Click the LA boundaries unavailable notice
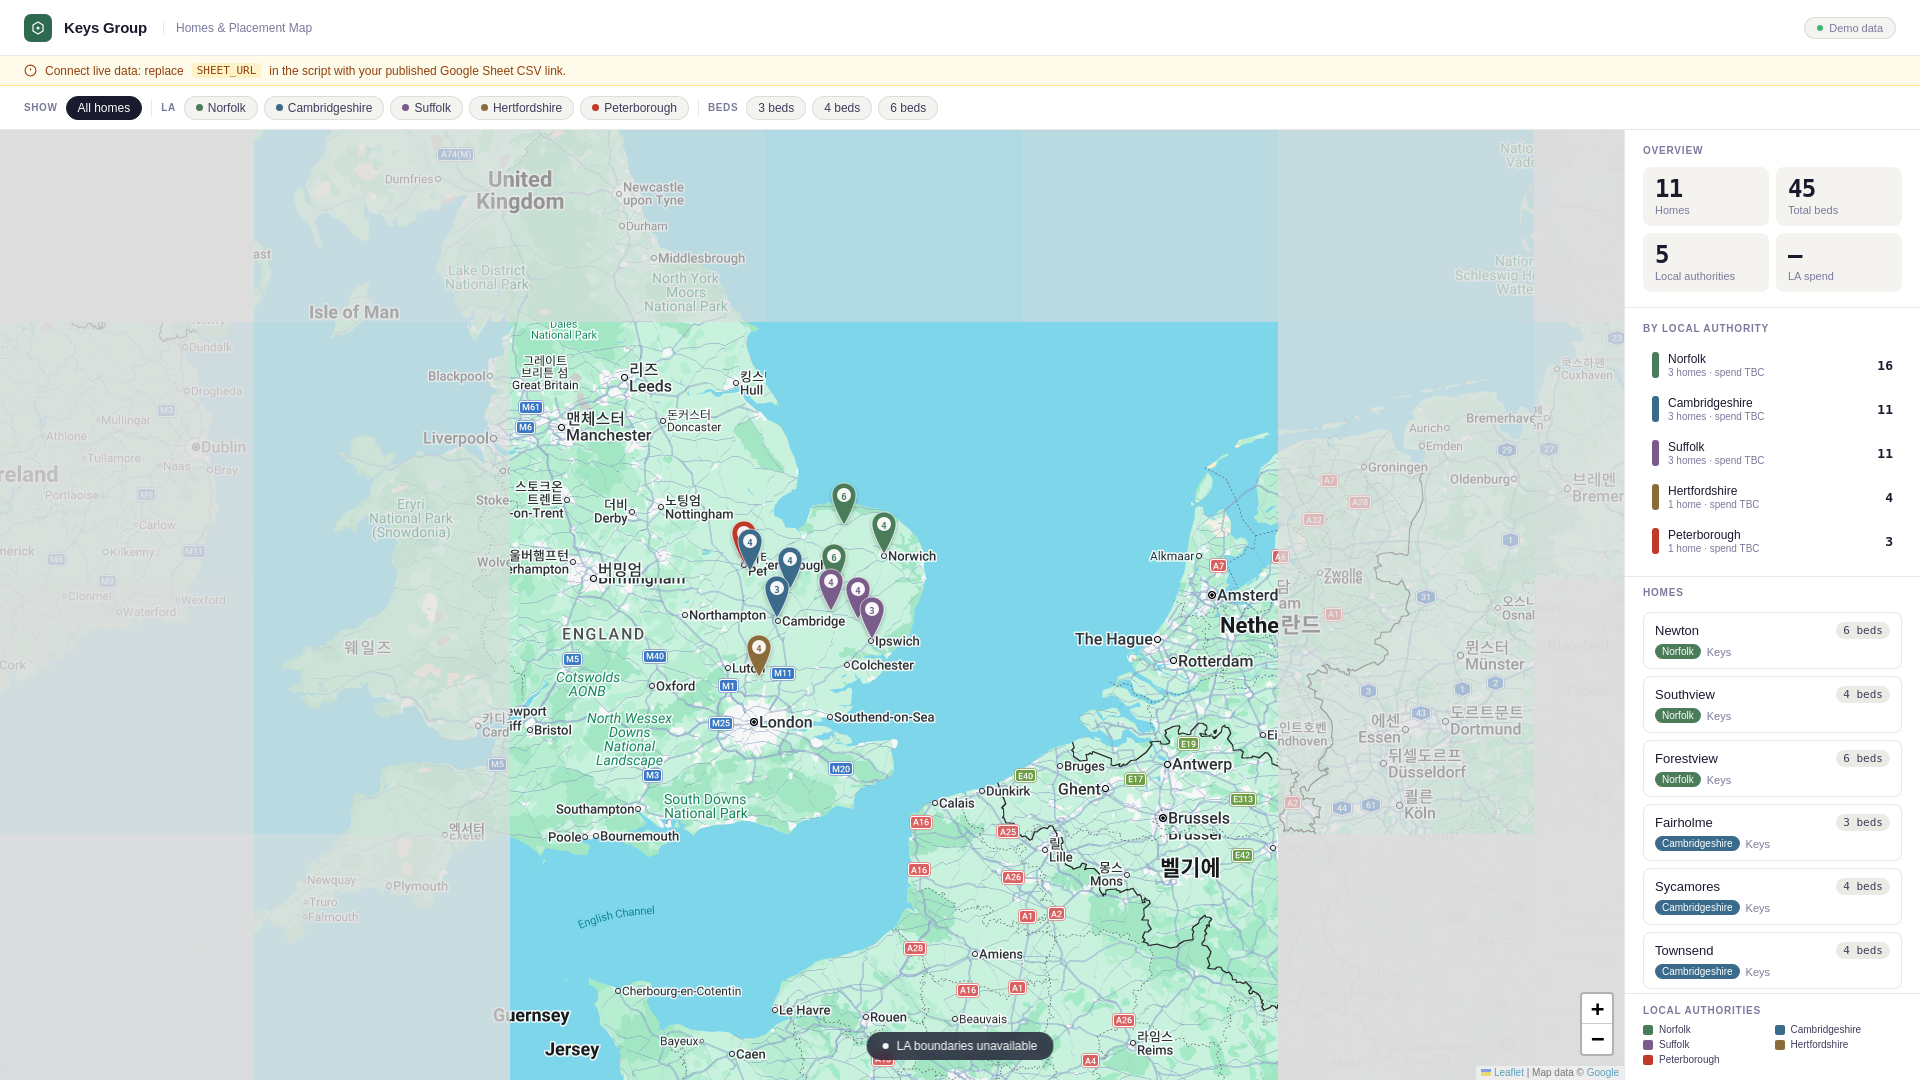Viewport: 1920px width, 1080px height. [x=960, y=1046]
